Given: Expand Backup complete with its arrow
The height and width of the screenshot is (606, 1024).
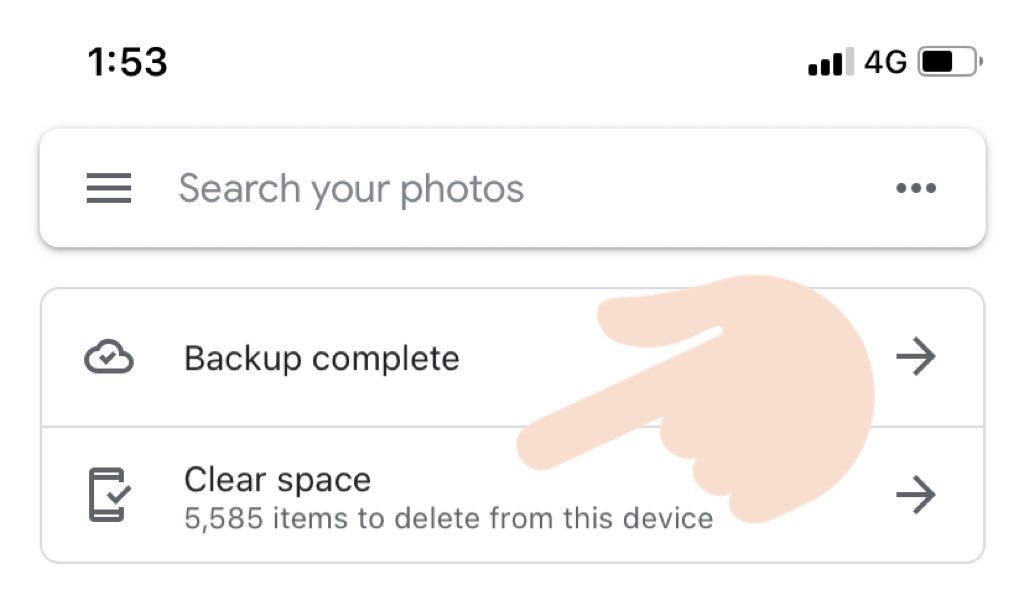Looking at the screenshot, I should [x=916, y=357].
